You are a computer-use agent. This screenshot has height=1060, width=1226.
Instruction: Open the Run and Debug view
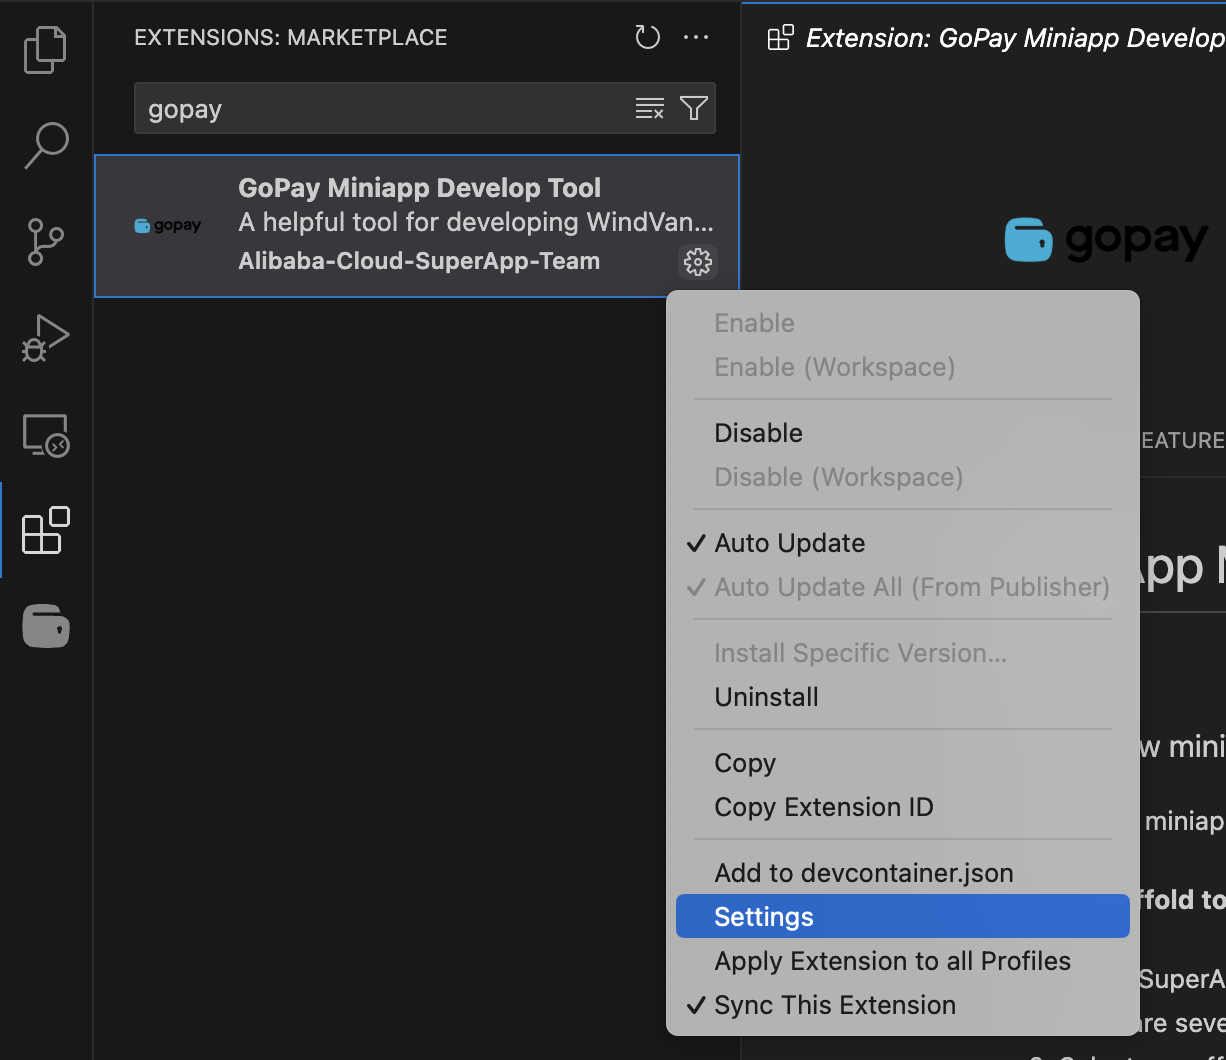[45, 338]
